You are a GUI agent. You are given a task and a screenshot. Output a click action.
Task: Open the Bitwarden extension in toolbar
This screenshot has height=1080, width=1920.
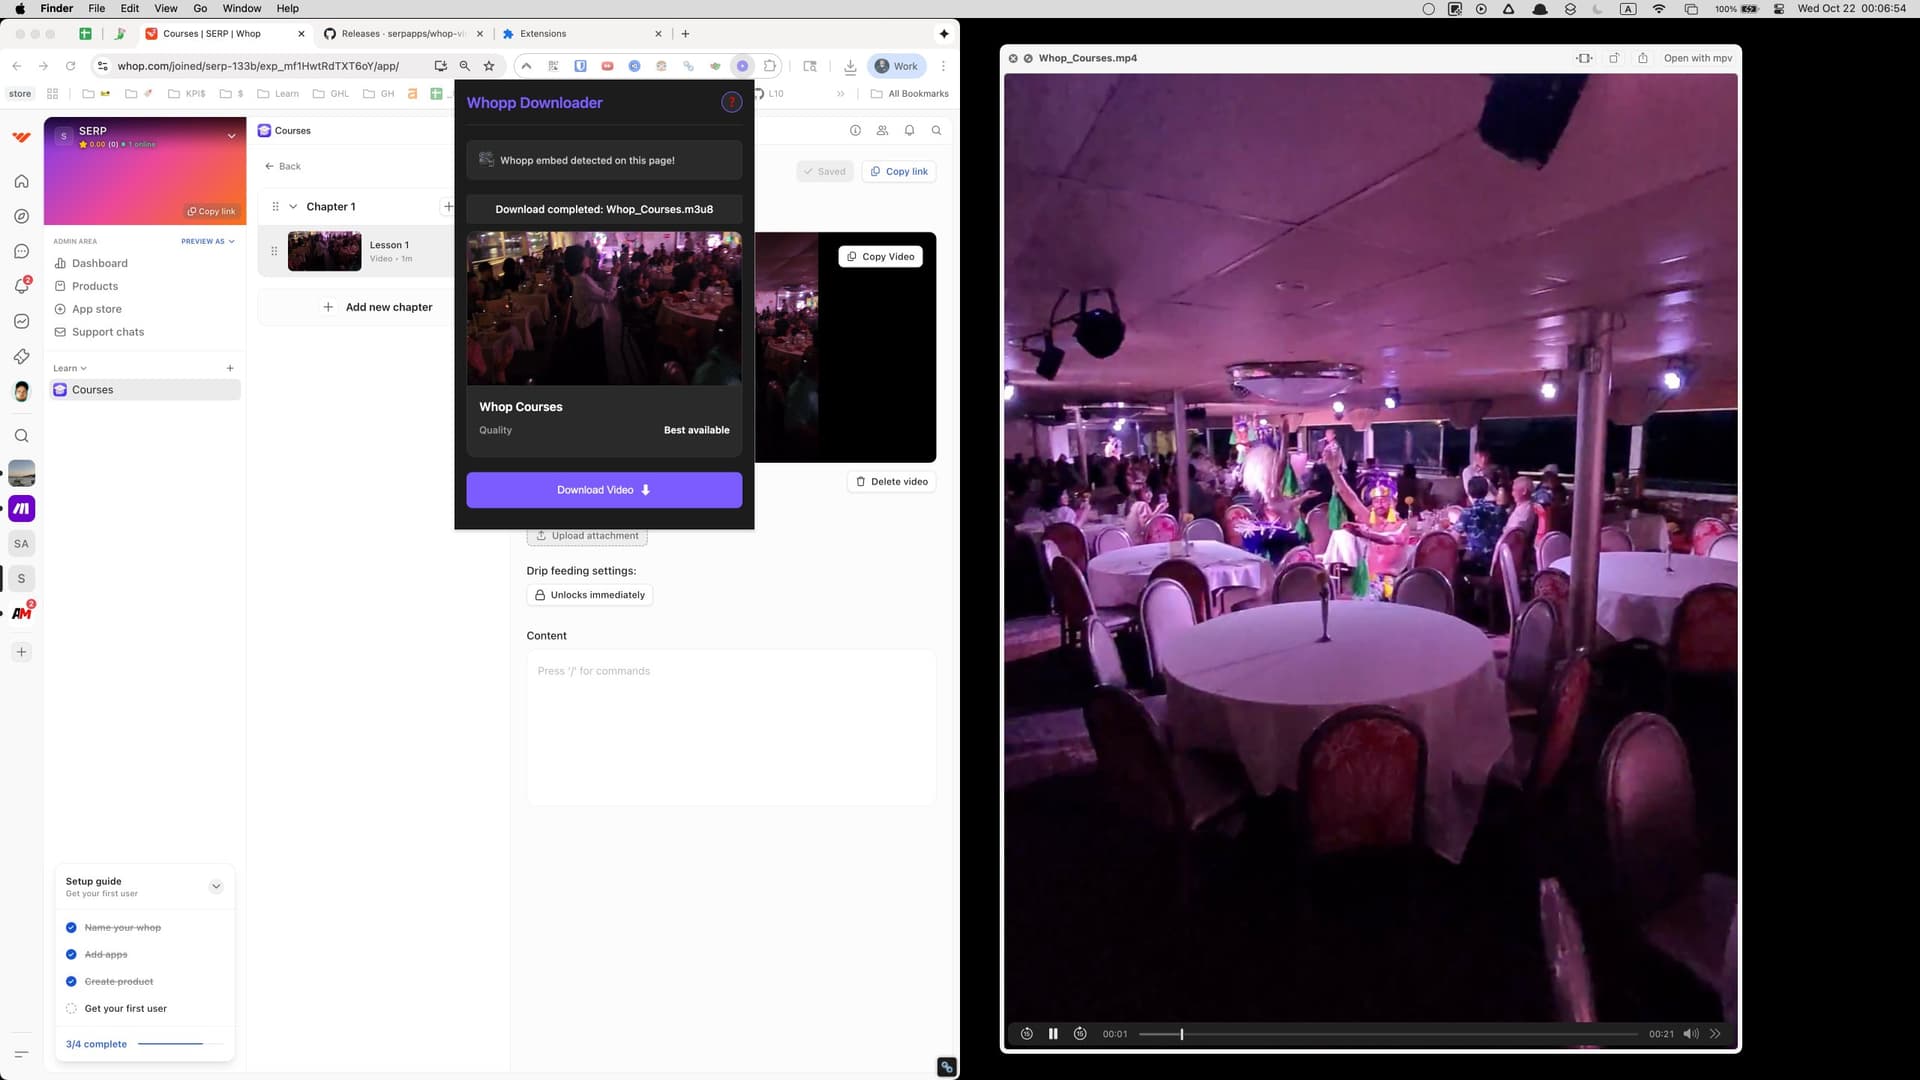[580, 66]
